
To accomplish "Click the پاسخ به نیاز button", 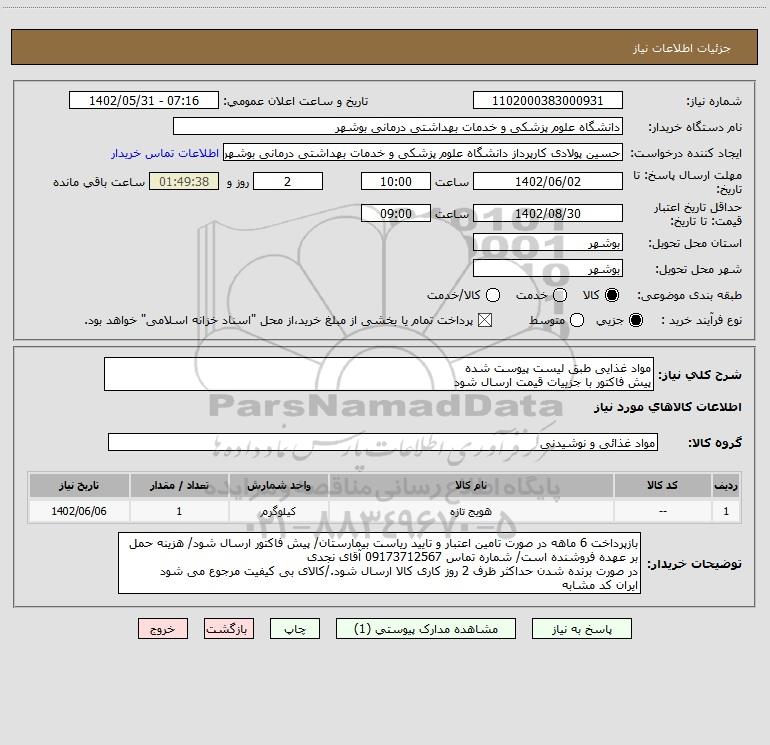I will click(x=581, y=629).
